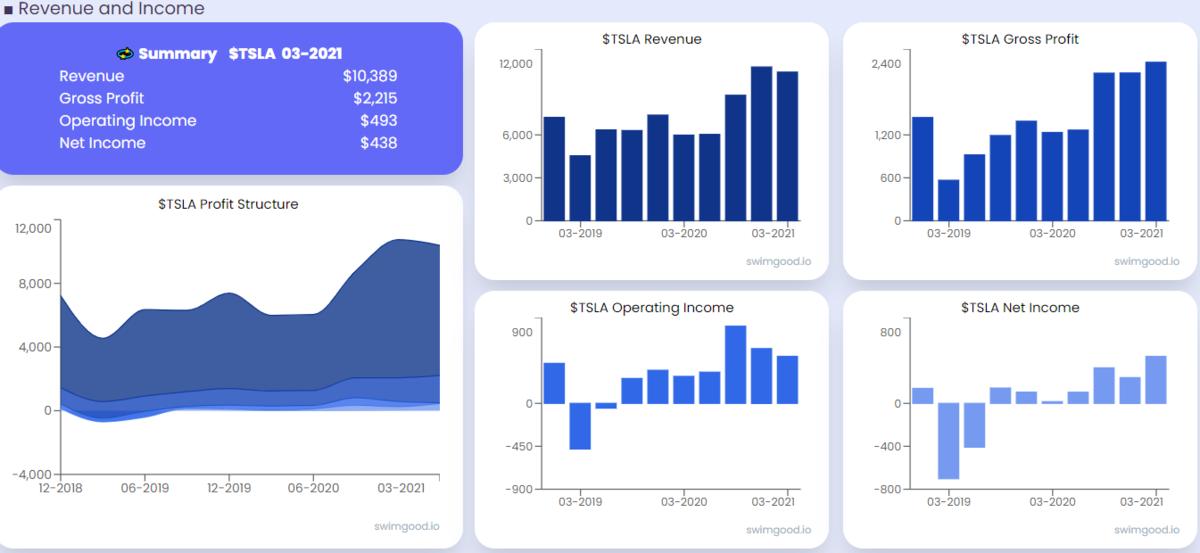1200x553 pixels.
Task: Click the 4,000 axis label in Profit Structure
Action: point(35,347)
